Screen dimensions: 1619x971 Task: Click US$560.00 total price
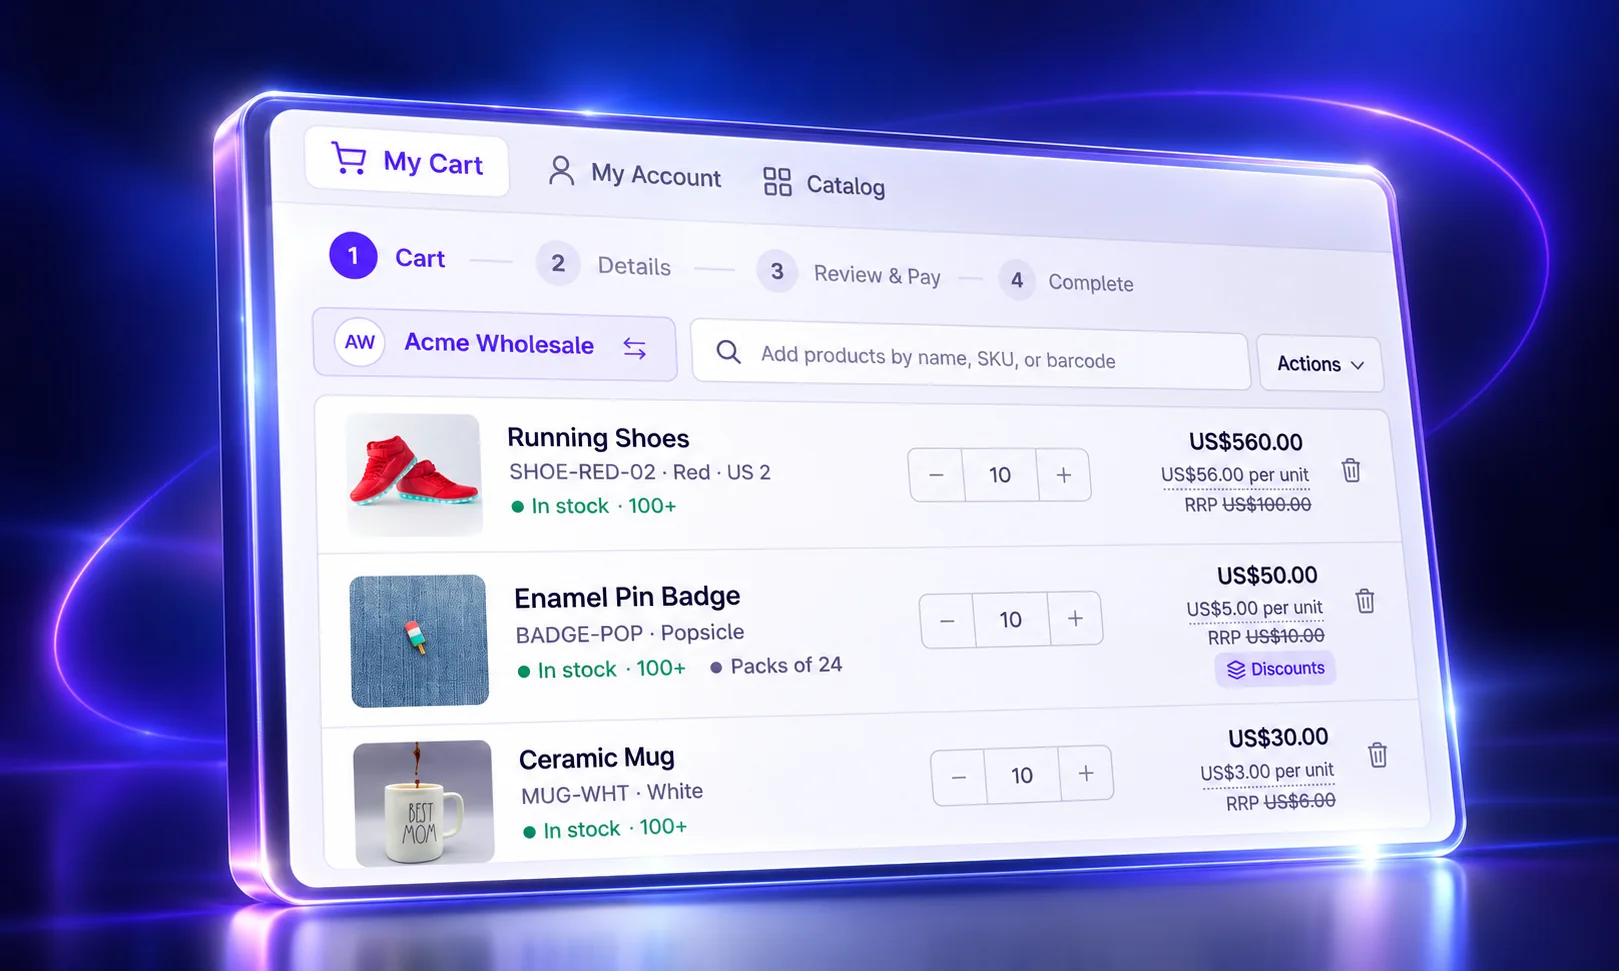click(1246, 442)
